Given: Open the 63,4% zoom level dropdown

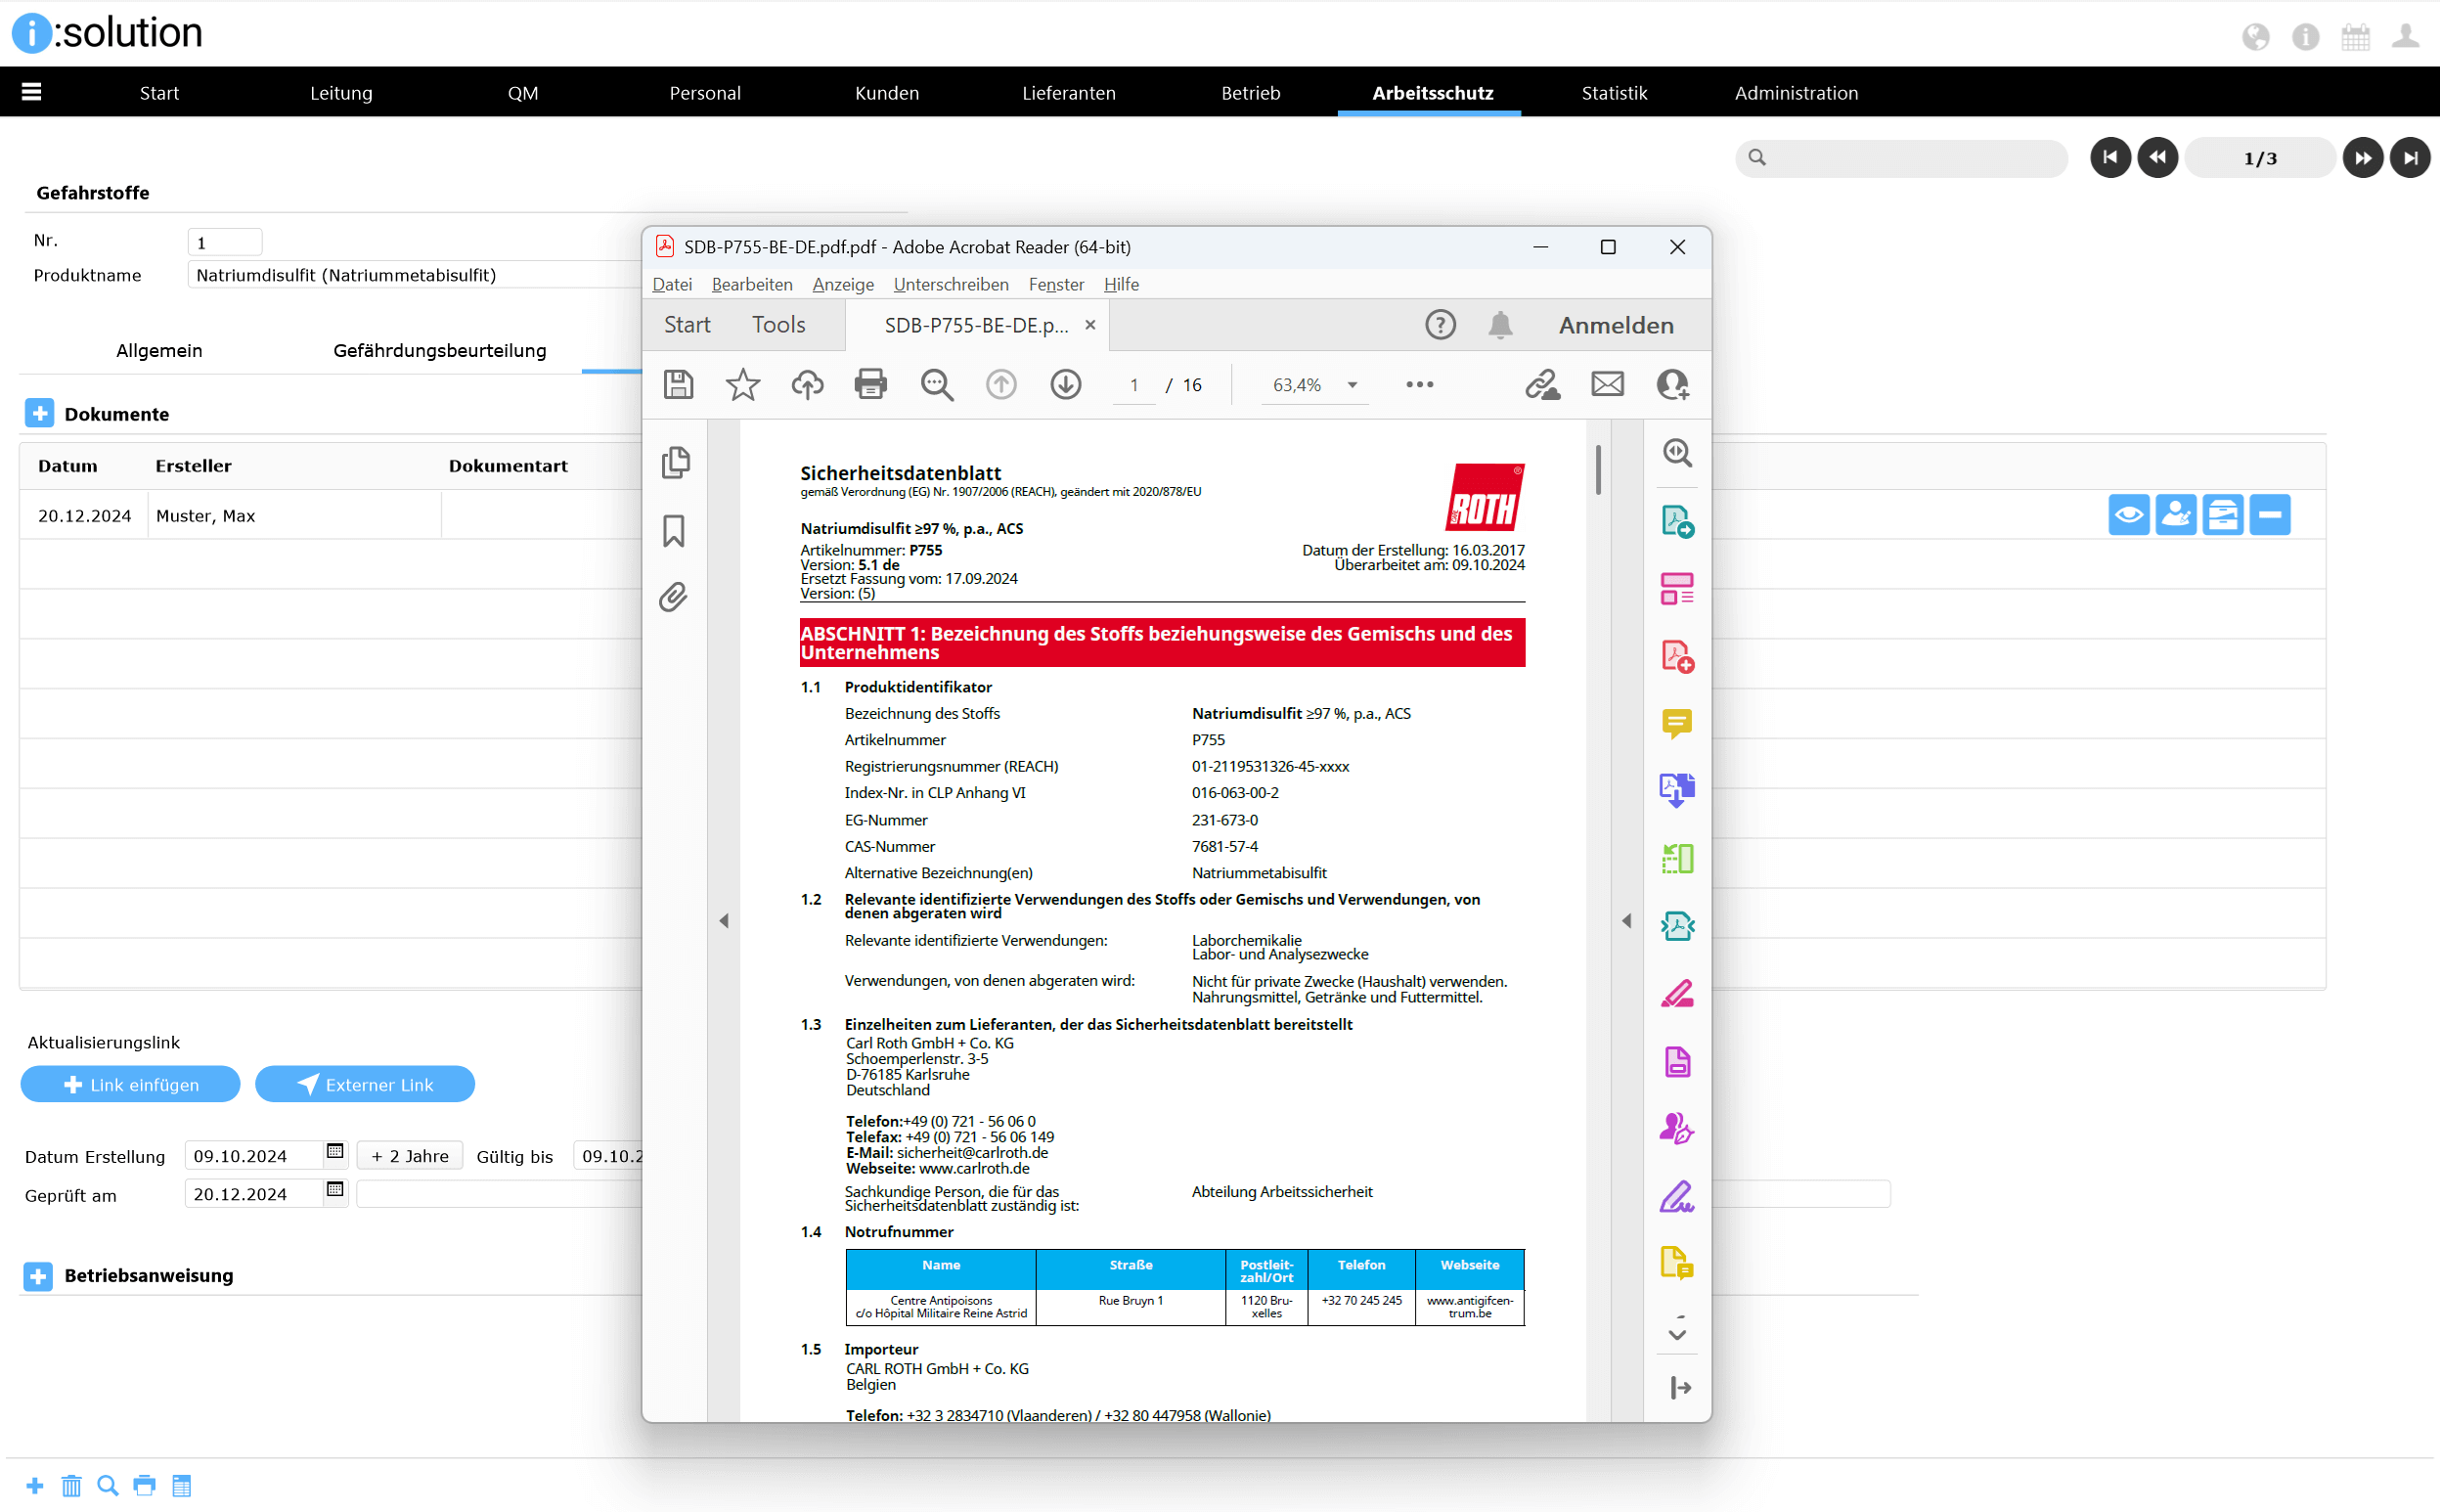Looking at the screenshot, I should pyautogui.click(x=1352, y=385).
